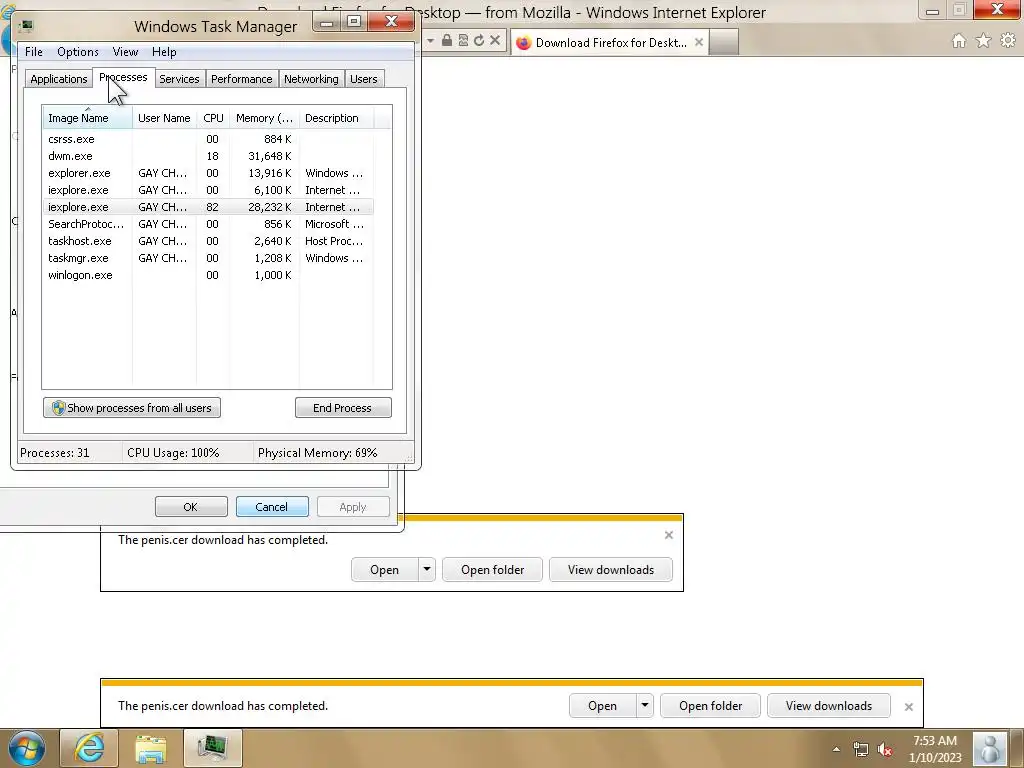Screen dimensions: 1024x768
Task: Toggle Compatibility View icon in address bar
Action: [463, 40]
